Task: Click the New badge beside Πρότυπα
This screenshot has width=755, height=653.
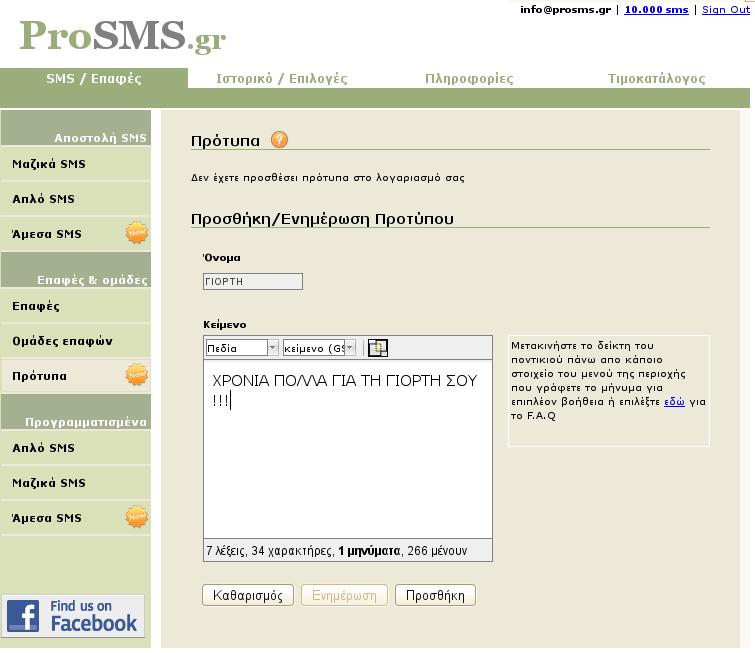Action: (136, 375)
